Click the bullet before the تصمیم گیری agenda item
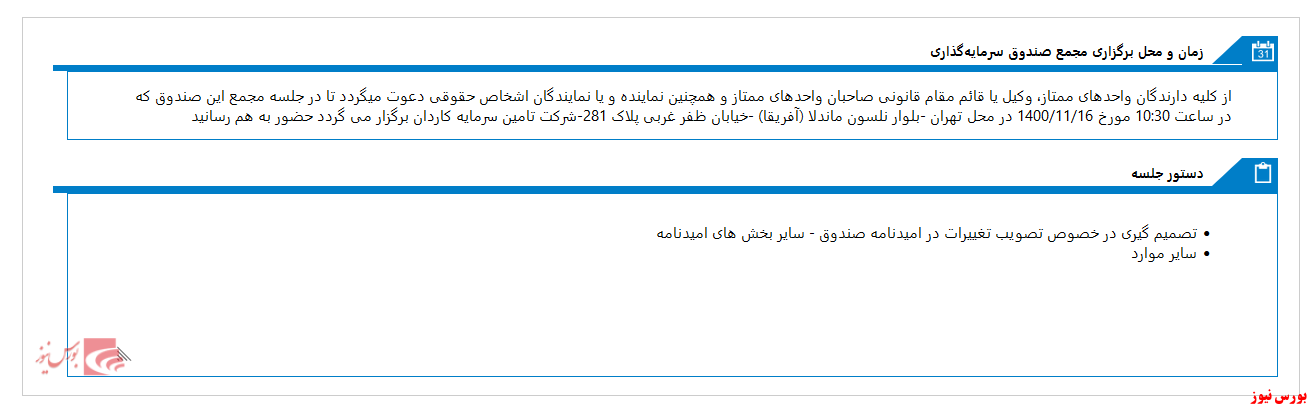Image resolution: width=1310 pixels, height=408 pixels. pos(1208,234)
